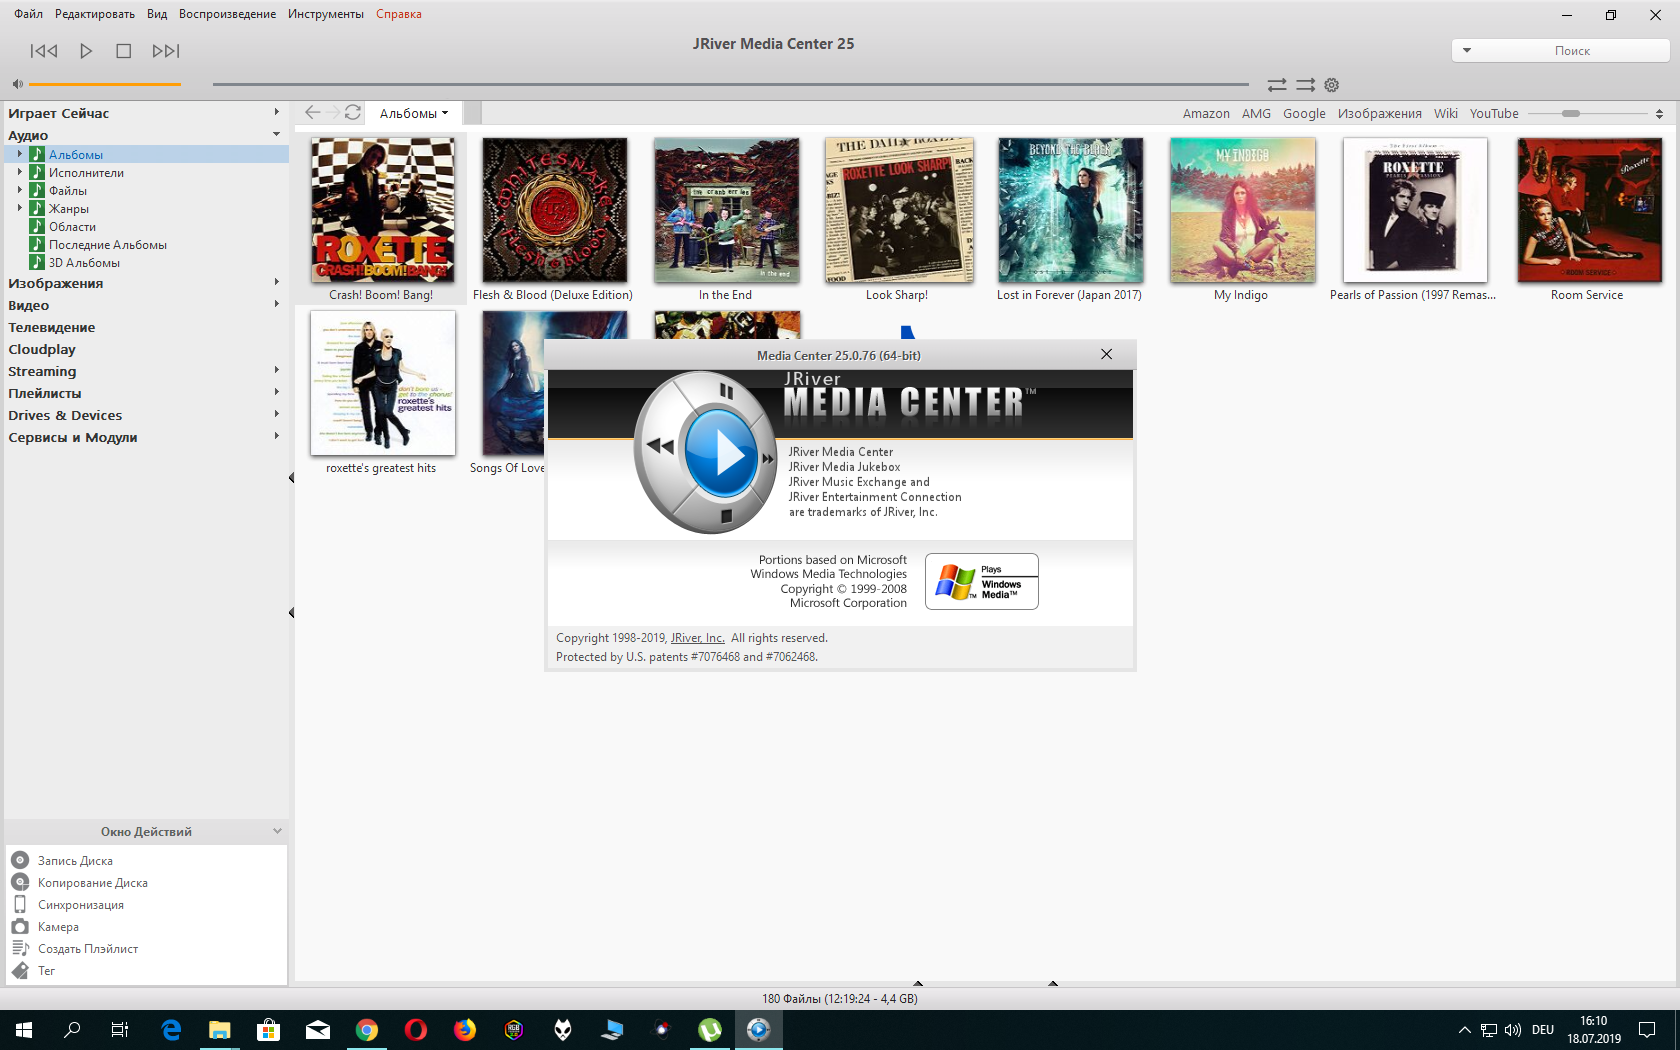This screenshot has height=1050, width=1680.
Task: Click the volume speaker icon
Action: (17, 84)
